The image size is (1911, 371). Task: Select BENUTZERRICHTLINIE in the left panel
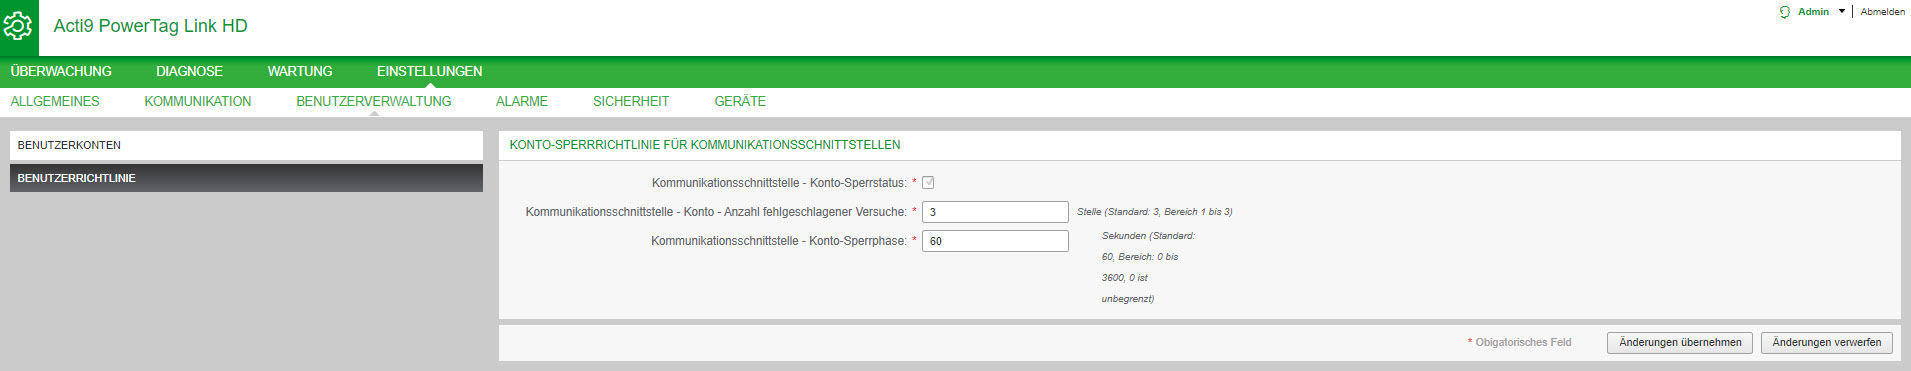point(246,178)
